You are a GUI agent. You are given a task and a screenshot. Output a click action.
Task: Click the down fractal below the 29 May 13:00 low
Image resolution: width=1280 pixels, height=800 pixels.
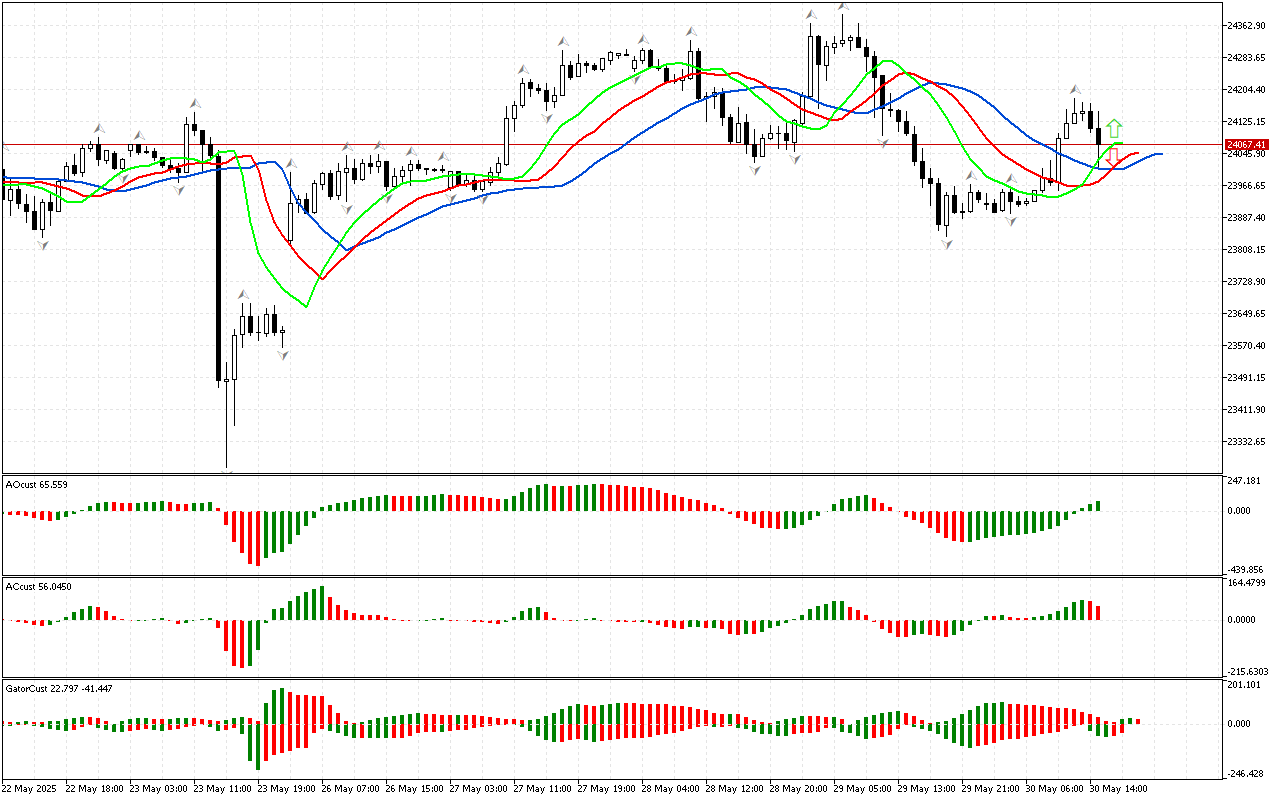(x=946, y=243)
